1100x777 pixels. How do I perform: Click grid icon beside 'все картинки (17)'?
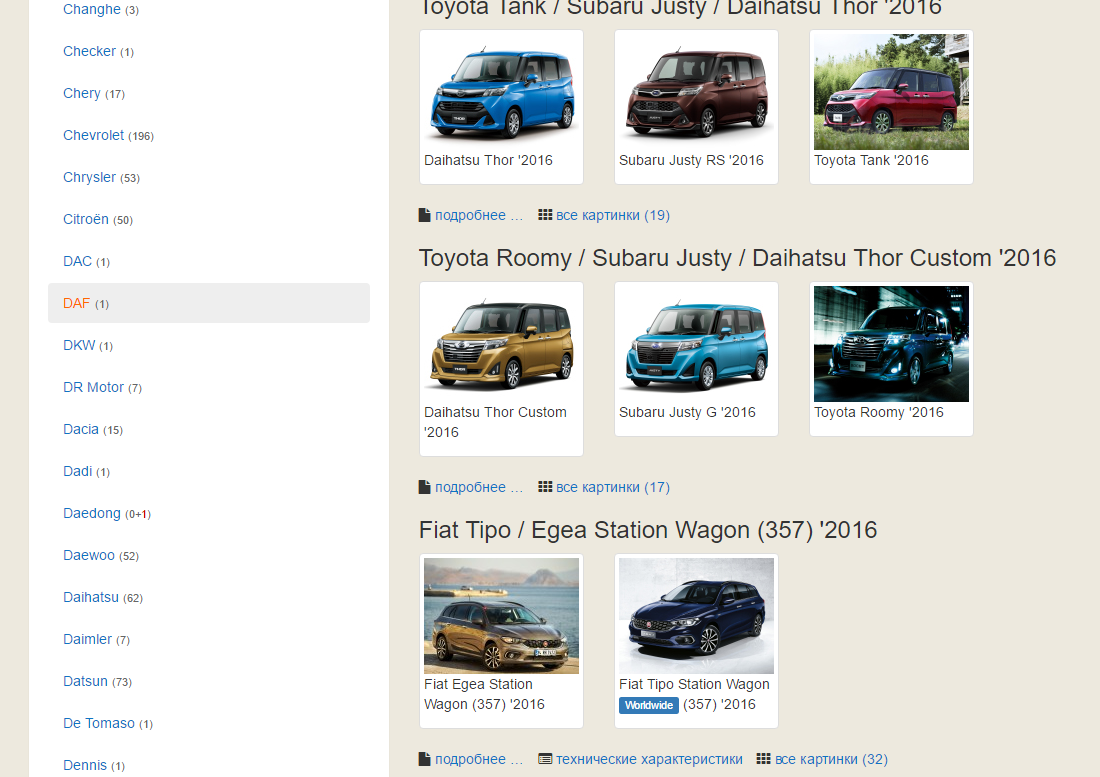pos(545,487)
